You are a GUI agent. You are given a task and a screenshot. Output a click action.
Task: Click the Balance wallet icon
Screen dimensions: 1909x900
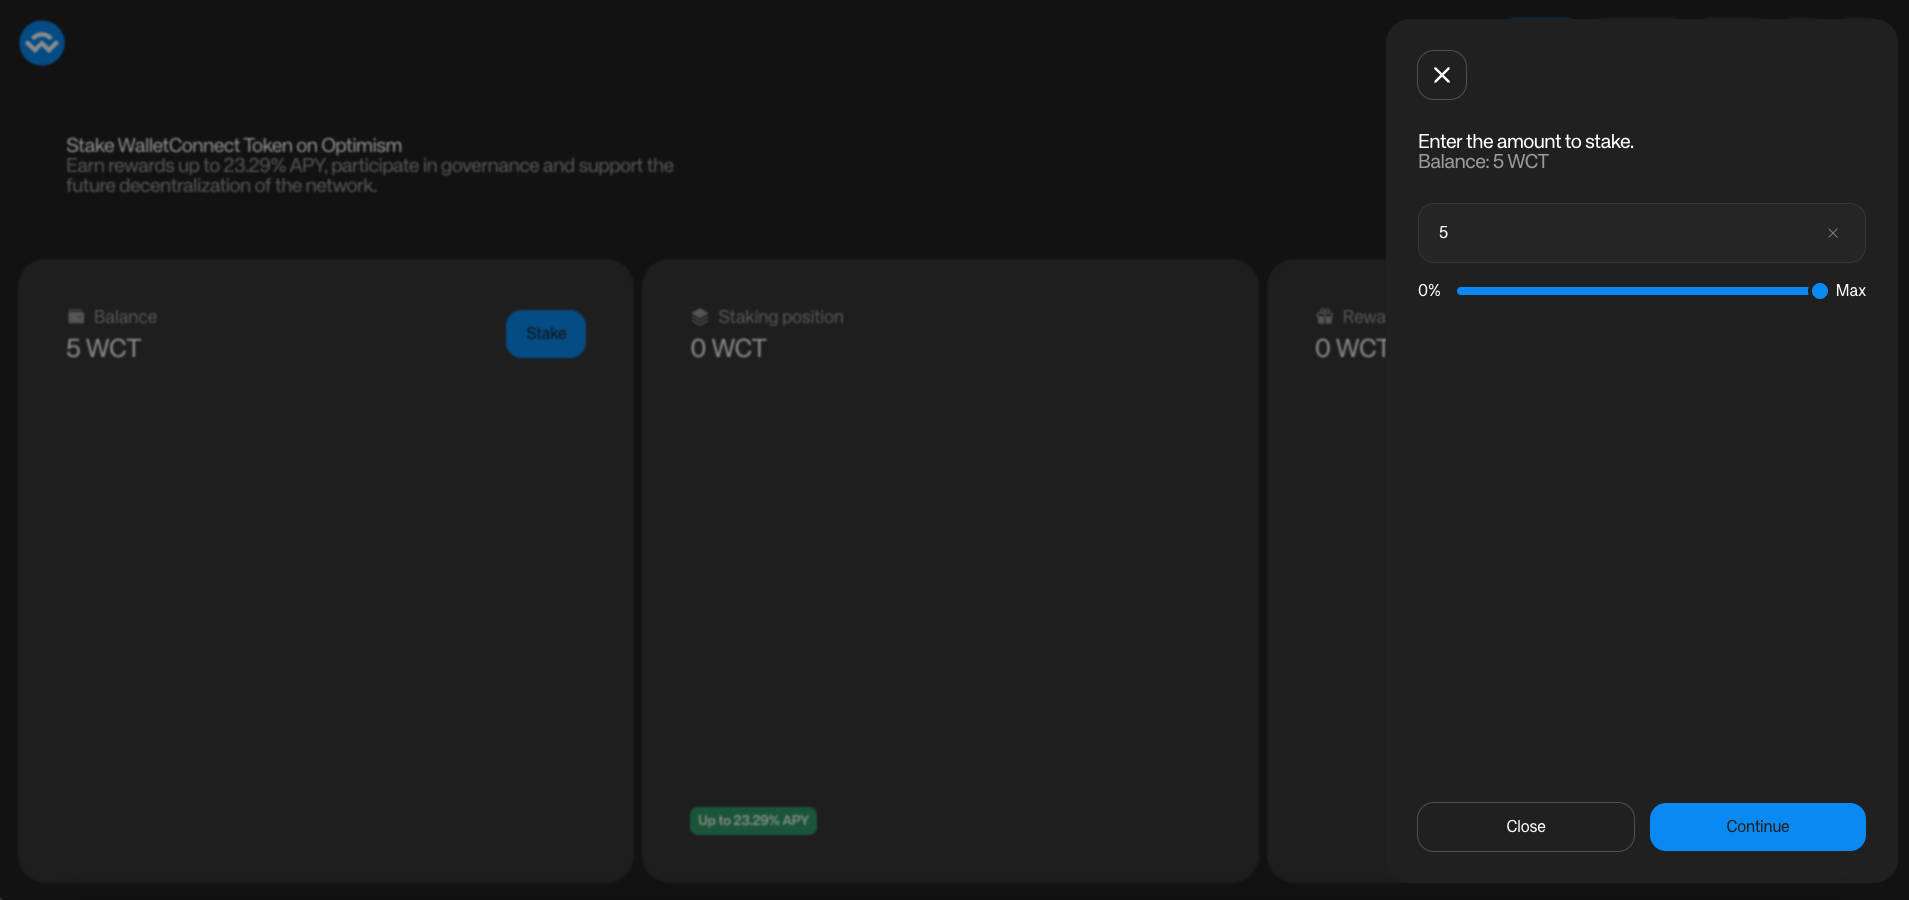tap(76, 317)
